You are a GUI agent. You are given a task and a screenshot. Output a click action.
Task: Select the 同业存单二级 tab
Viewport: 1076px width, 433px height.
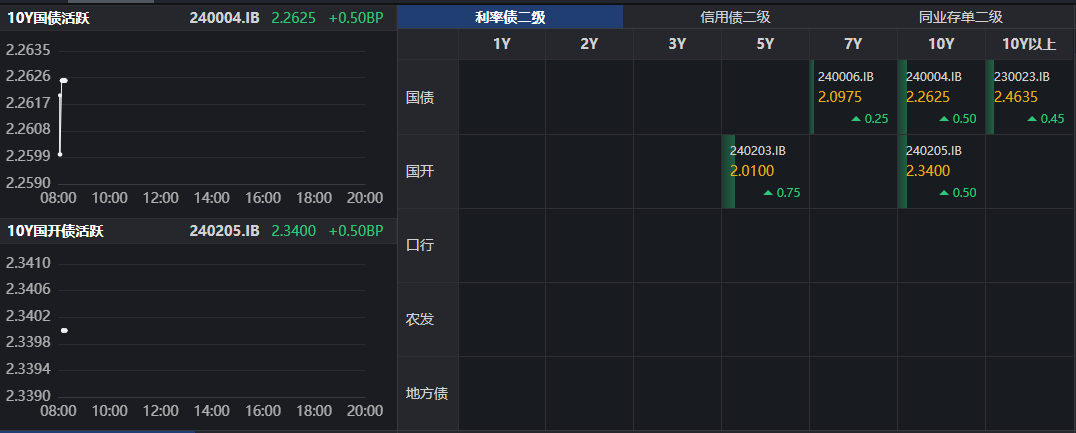coord(960,17)
